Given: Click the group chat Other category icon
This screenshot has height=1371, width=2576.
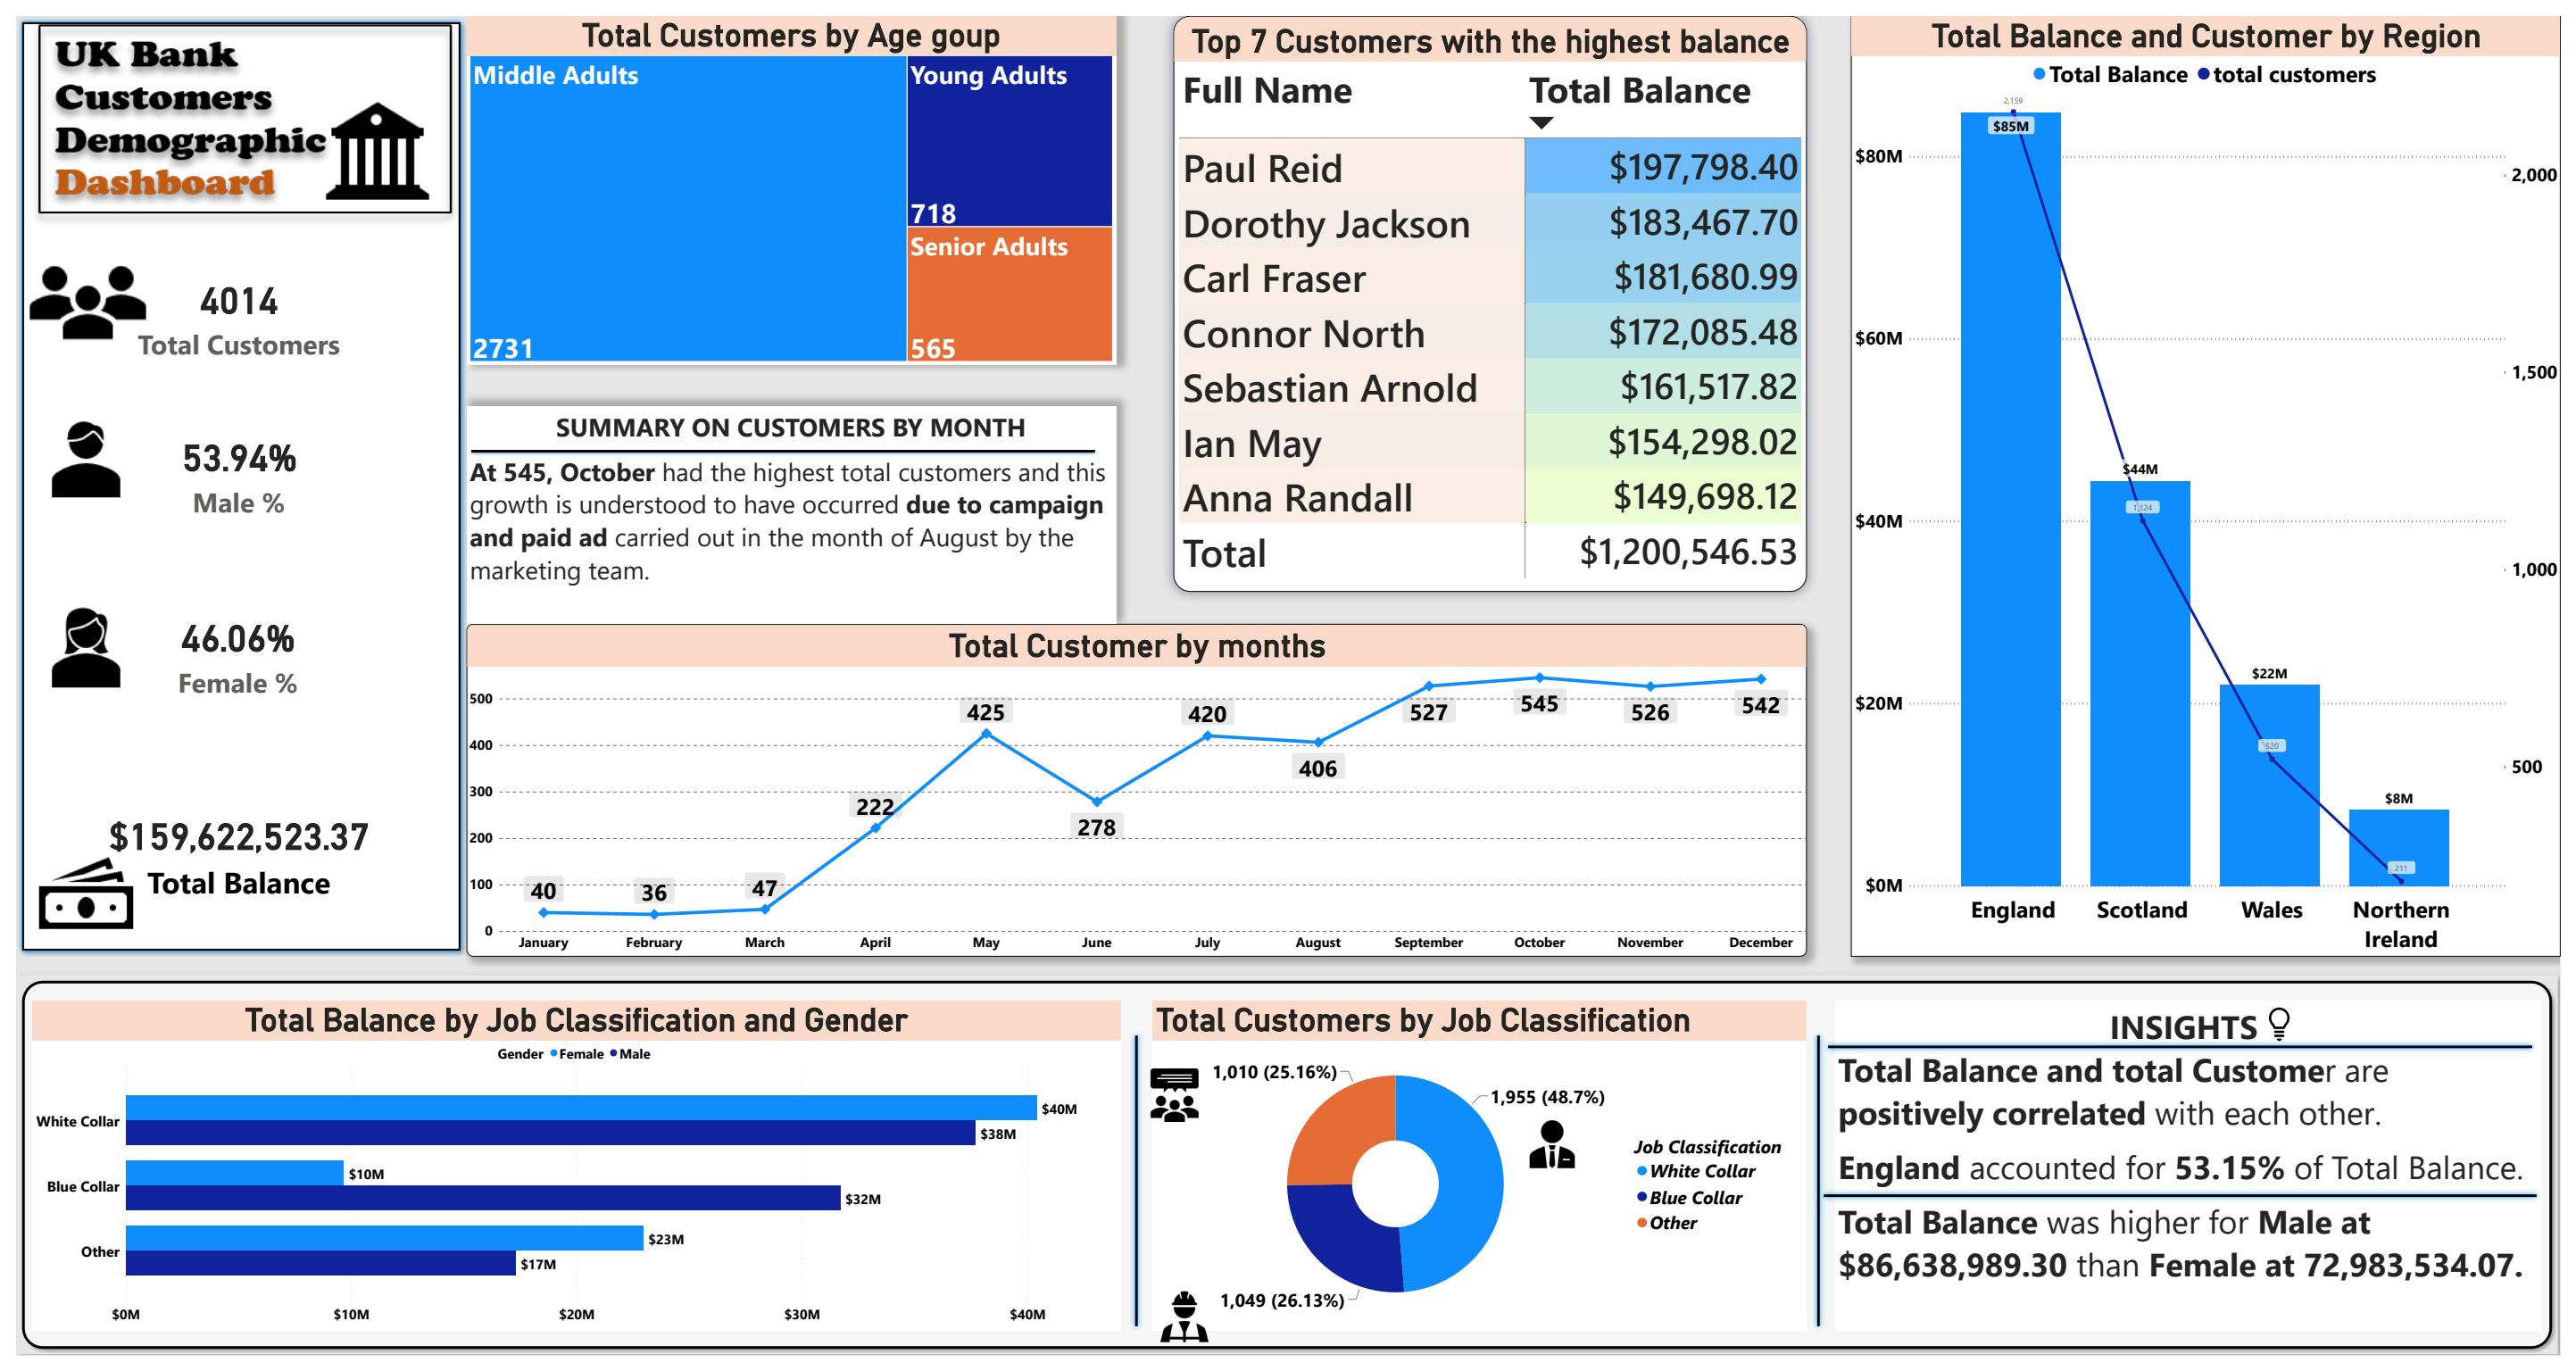Looking at the screenshot, I should (x=1174, y=1095).
